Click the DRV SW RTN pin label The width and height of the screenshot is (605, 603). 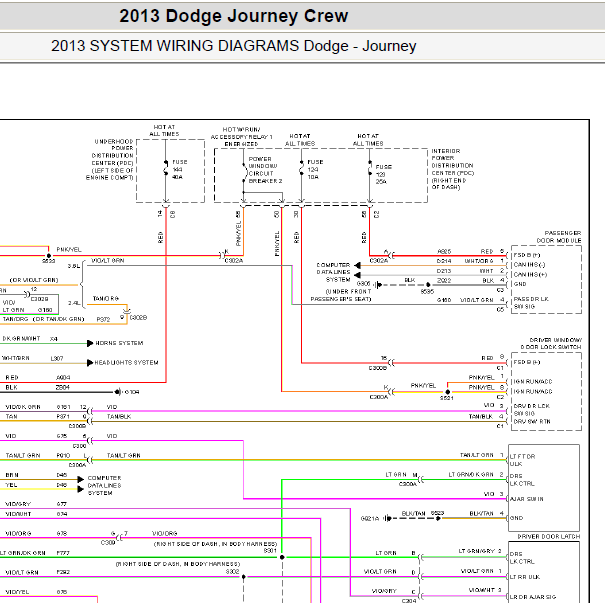[532, 421]
